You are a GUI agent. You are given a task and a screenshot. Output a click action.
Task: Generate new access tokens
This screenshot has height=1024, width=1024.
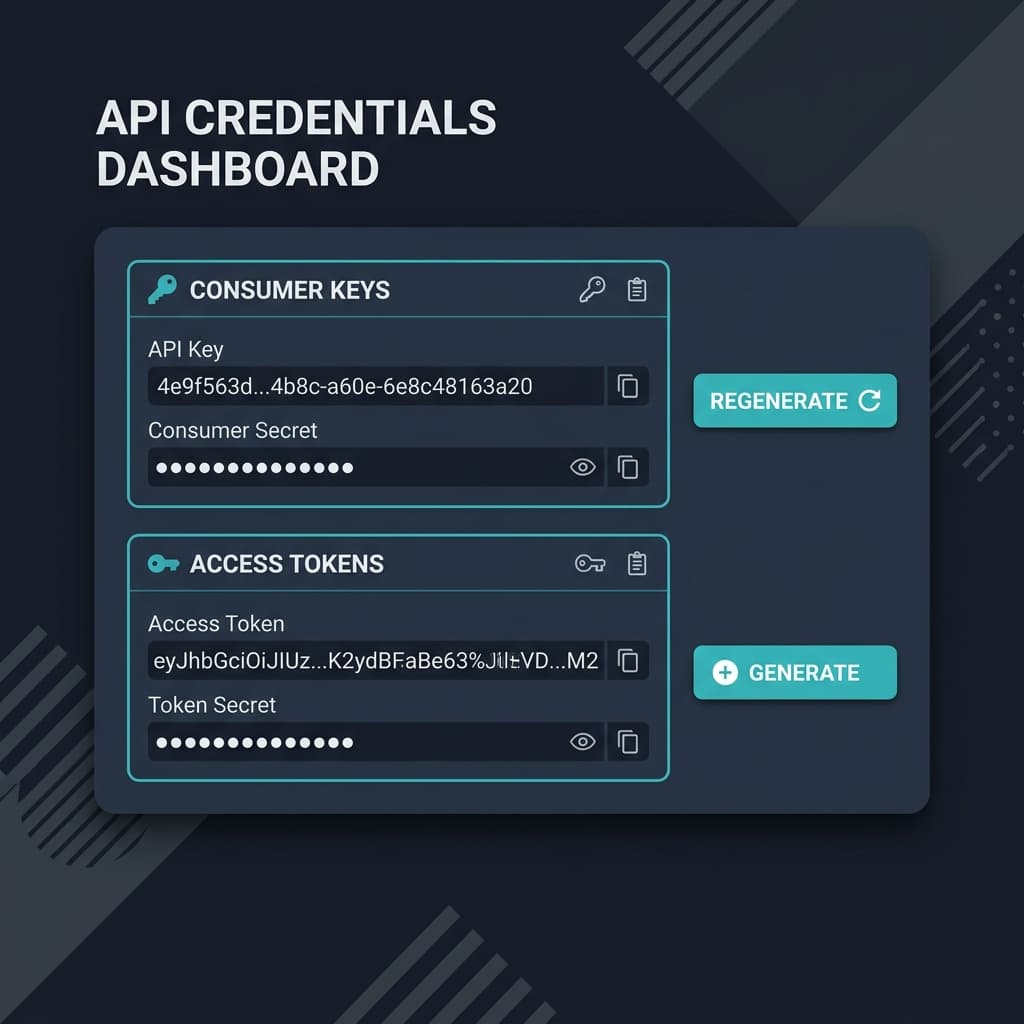(795, 672)
